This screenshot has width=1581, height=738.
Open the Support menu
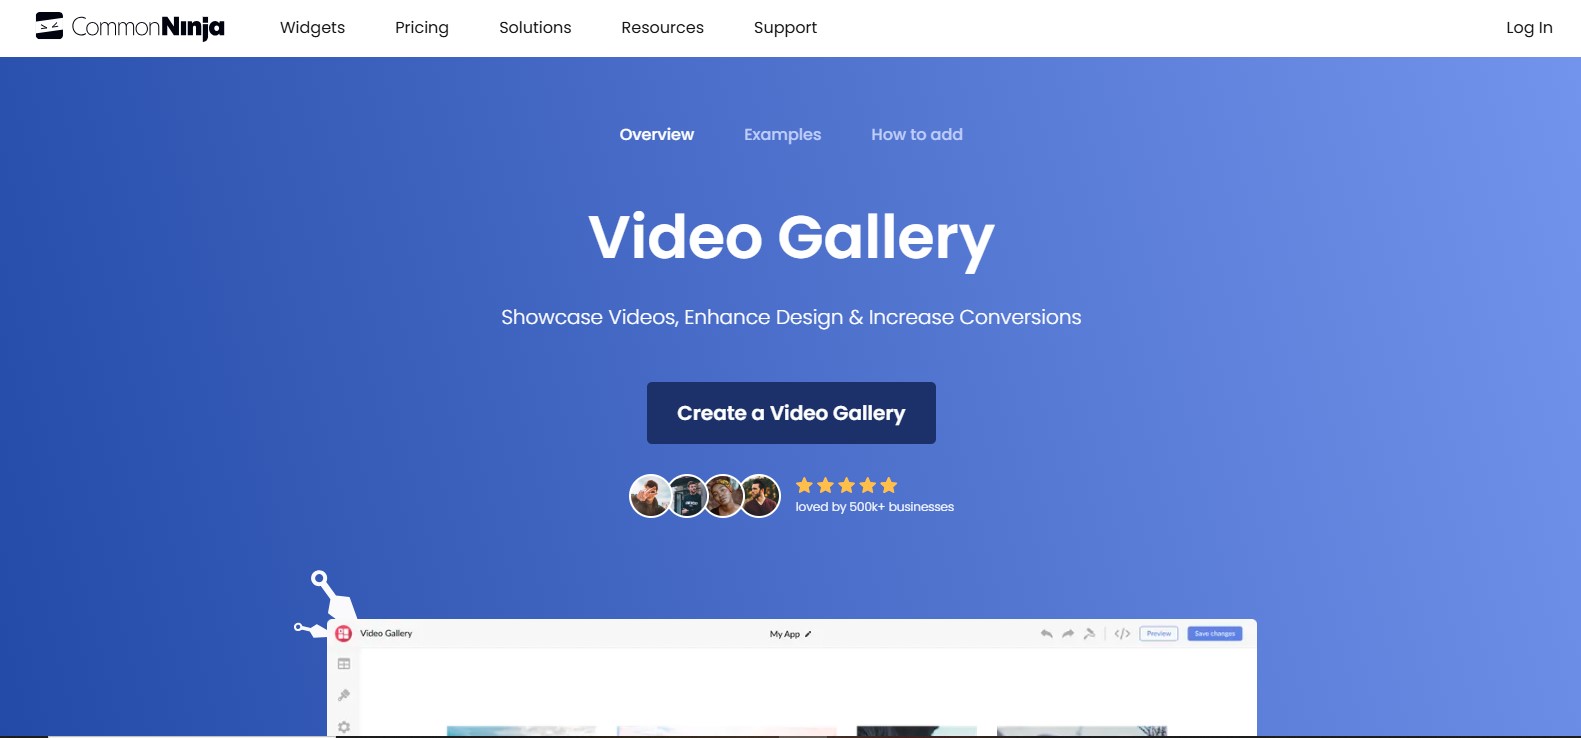[x=785, y=28]
